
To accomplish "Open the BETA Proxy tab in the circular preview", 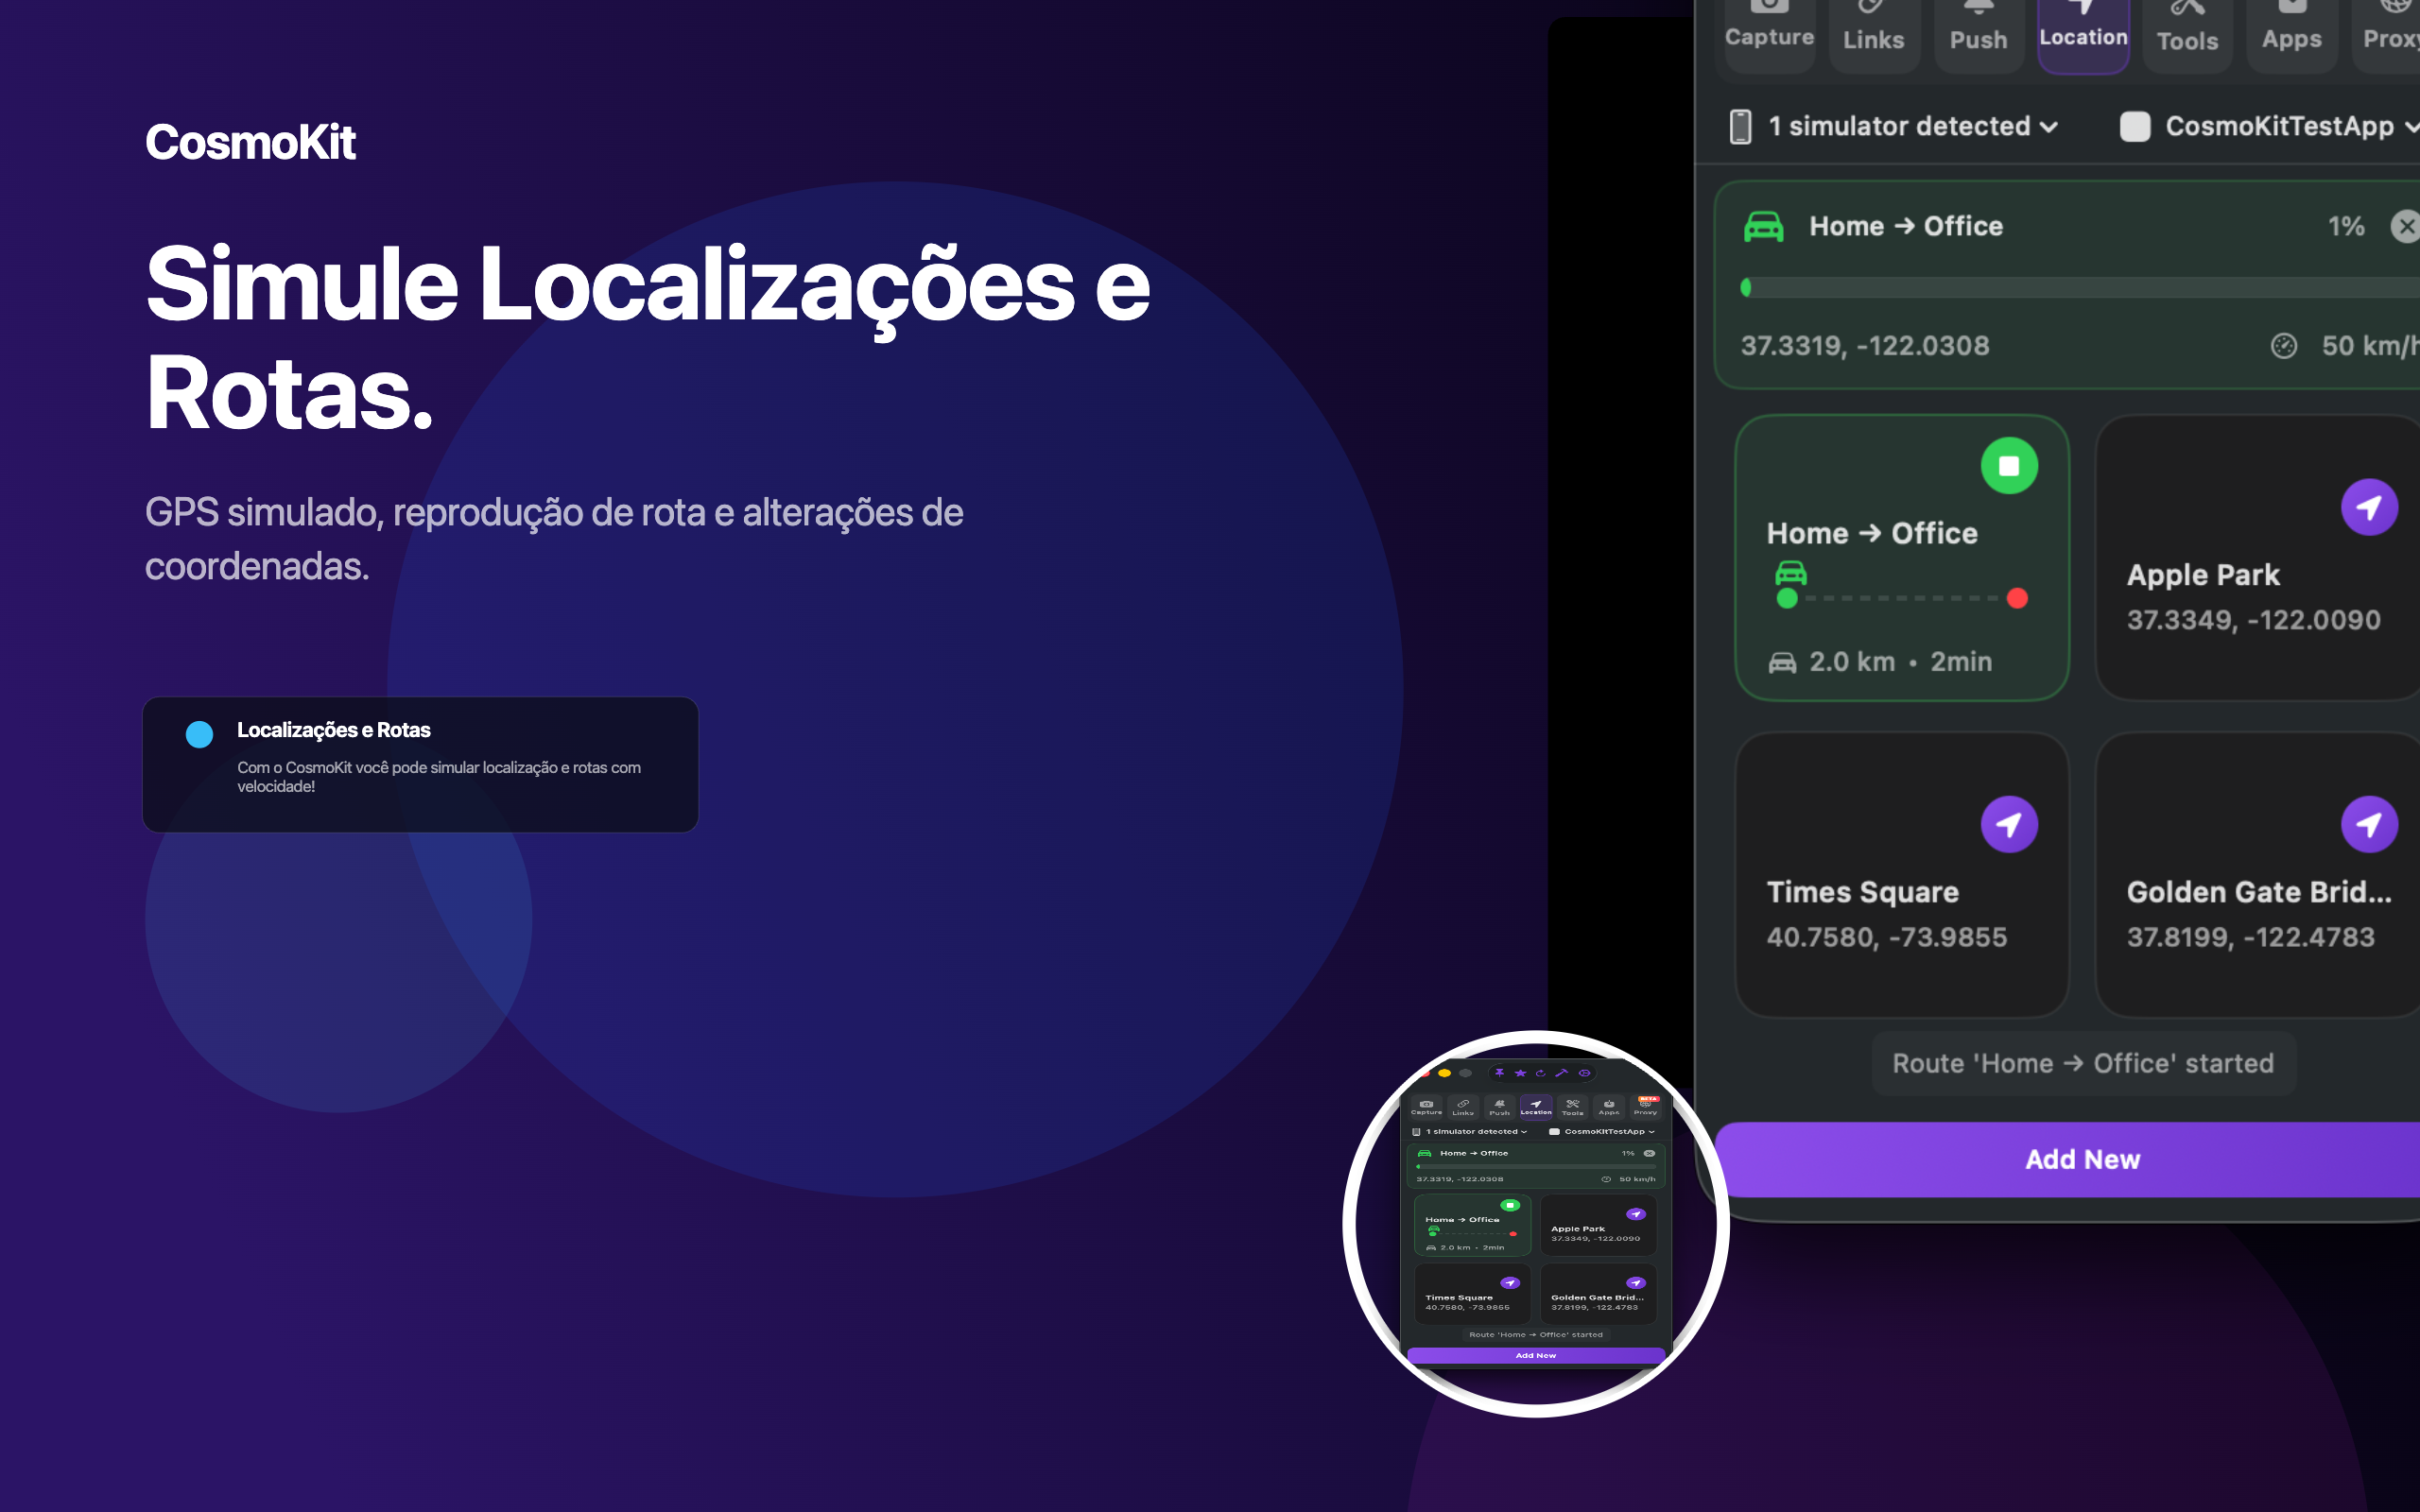I will coord(1646,1107).
